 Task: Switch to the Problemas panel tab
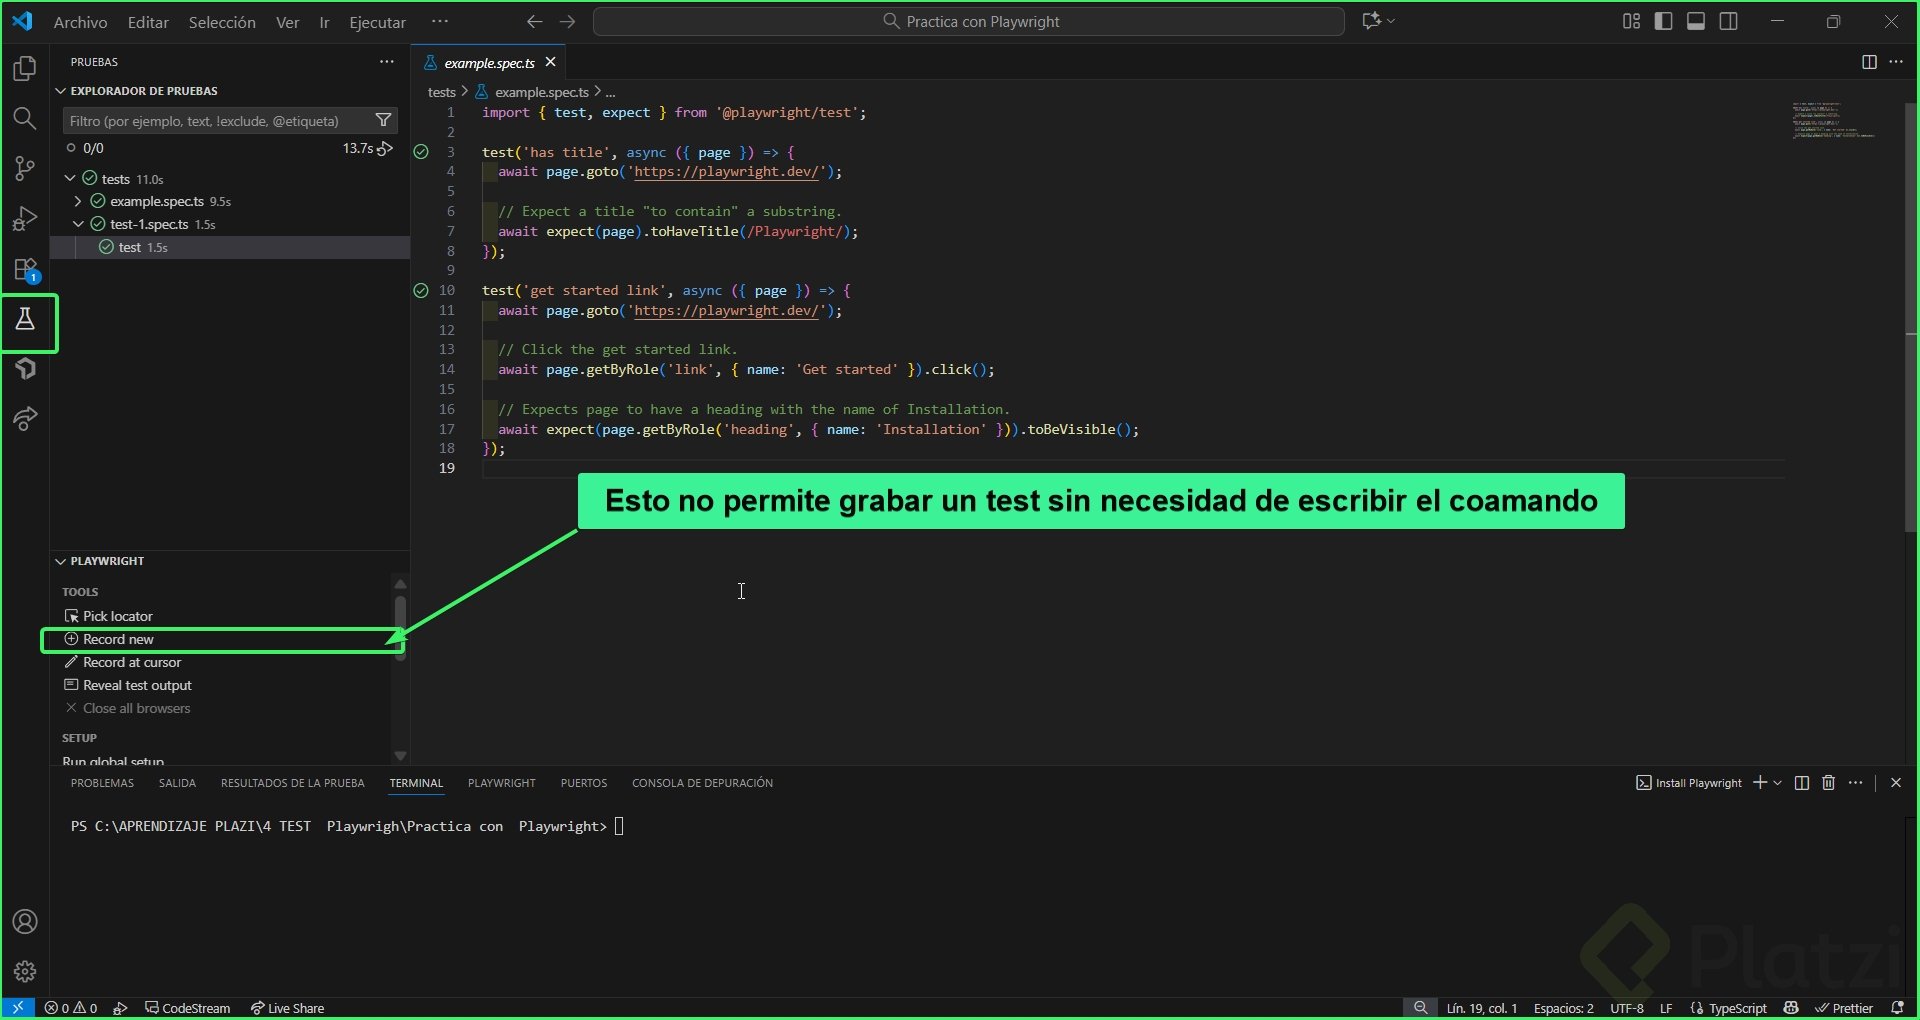(x=102, y=783)
